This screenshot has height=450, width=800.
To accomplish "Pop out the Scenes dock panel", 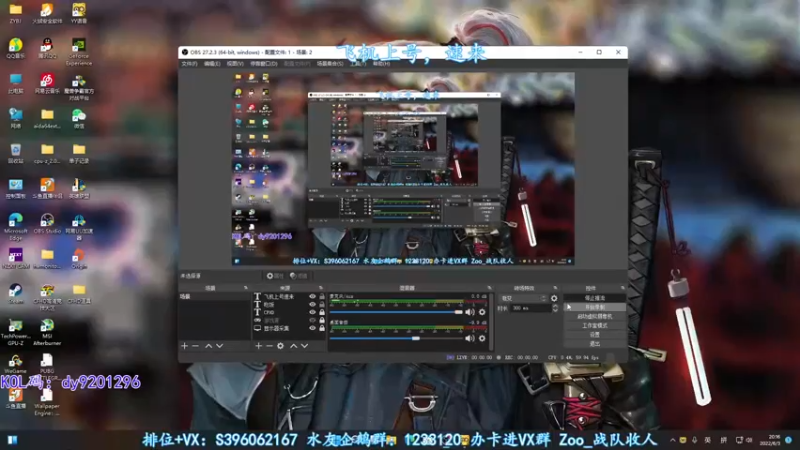I will 246,288.
